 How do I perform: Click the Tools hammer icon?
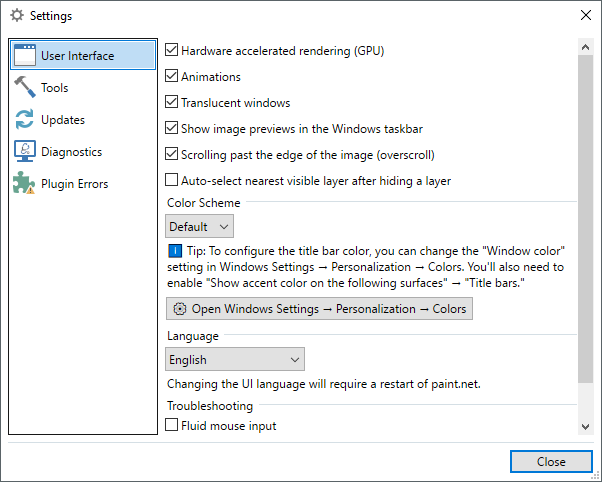pos(25,87)
